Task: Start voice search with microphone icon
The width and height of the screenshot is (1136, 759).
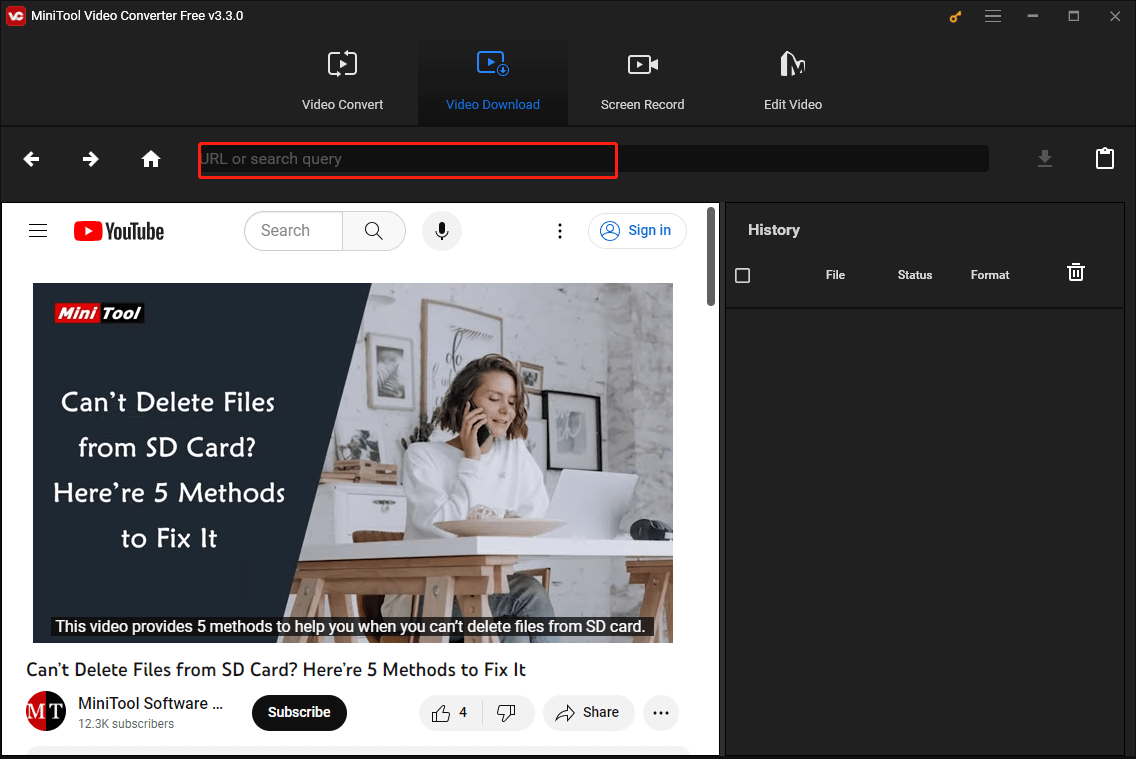Action: click(442, 231)
